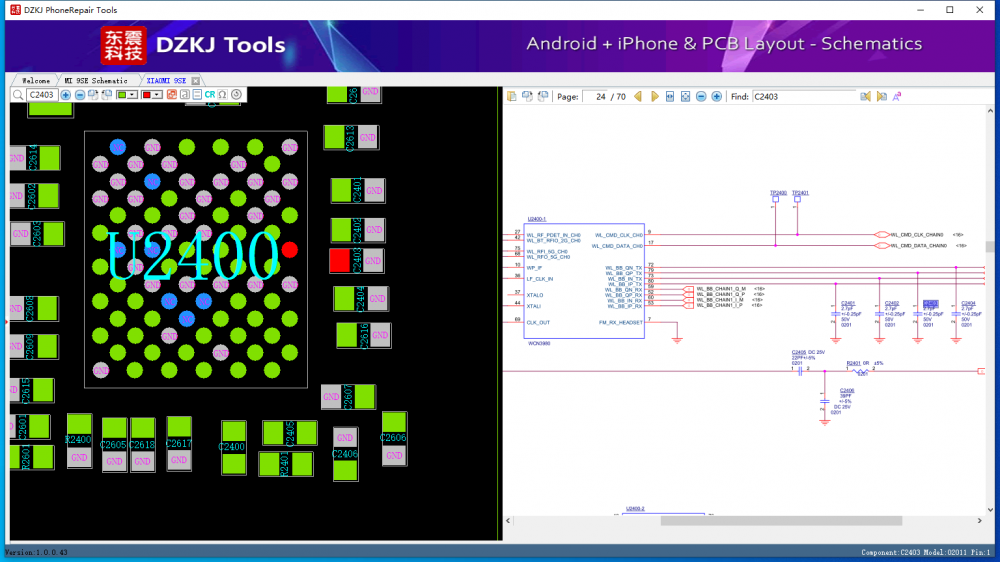Select capacitor C2616 on PCB layout
This screenshot has height=562, width=1000.
(364, 336)
